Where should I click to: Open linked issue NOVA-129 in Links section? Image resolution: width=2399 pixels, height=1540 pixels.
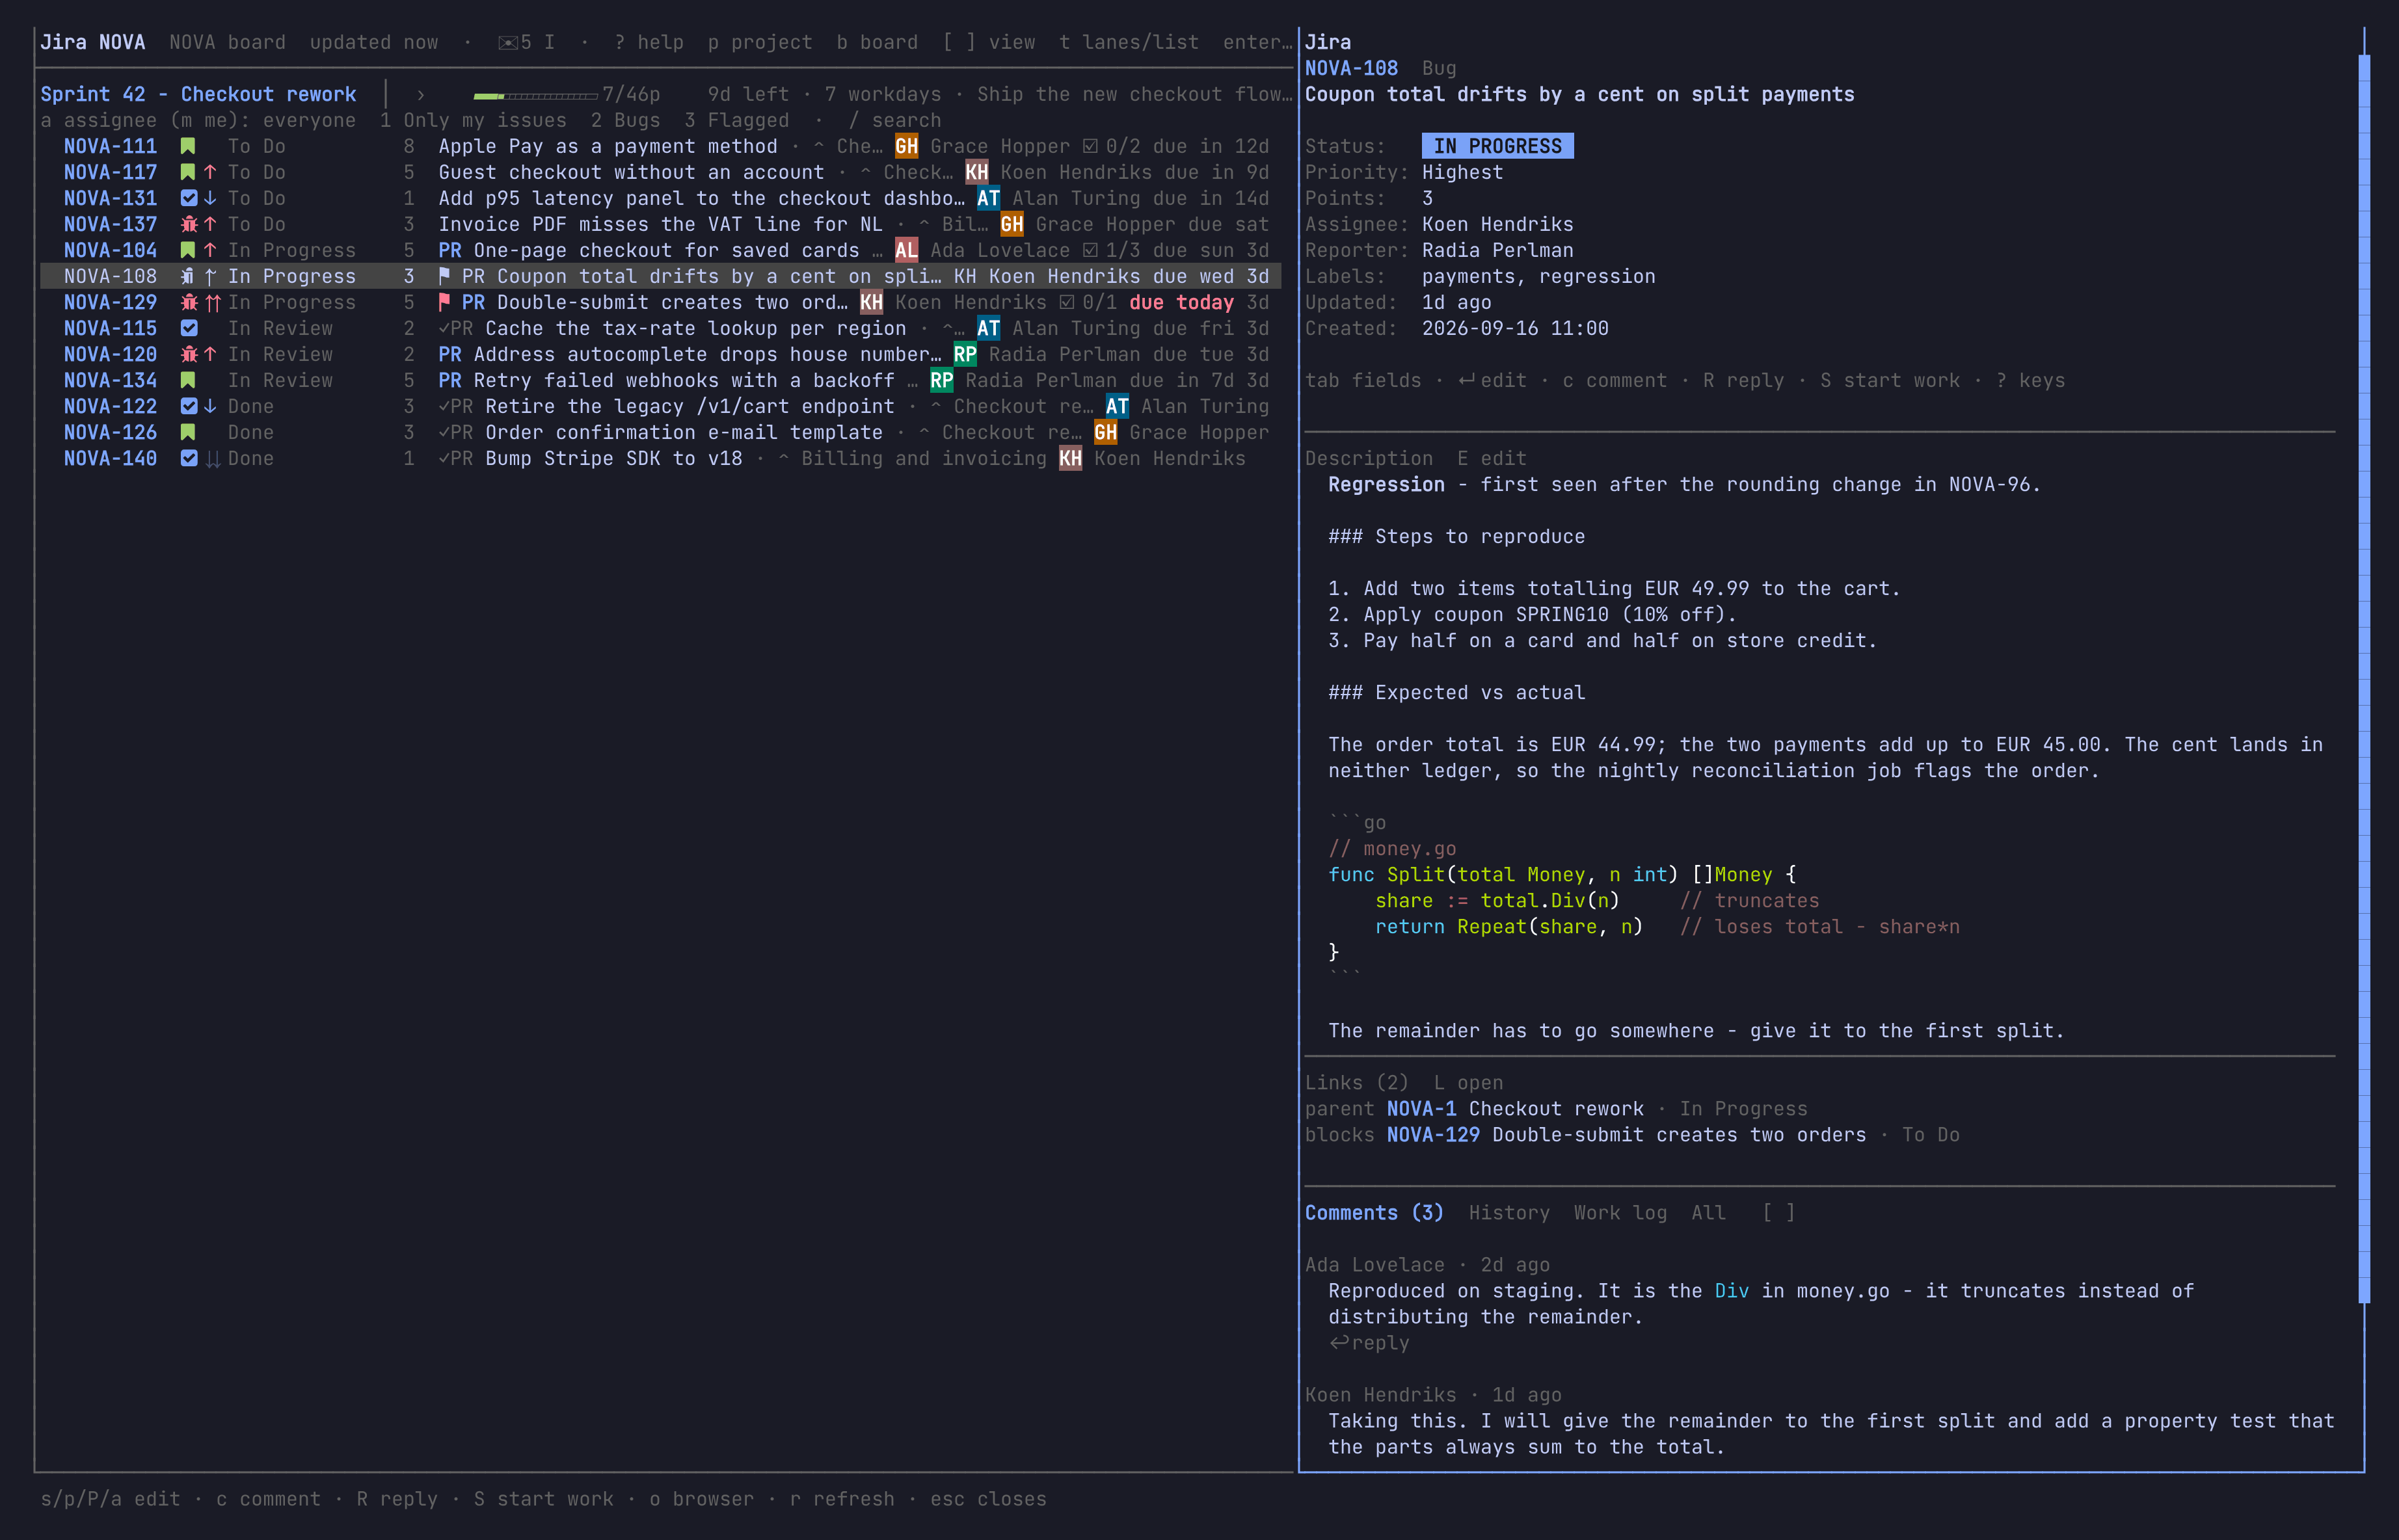1433,1134
